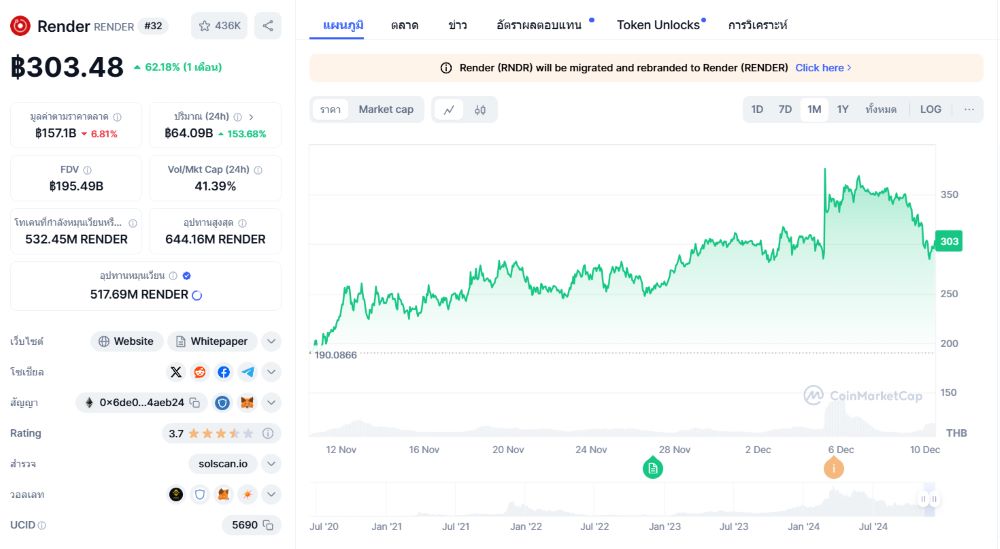This screenshot has width=1000, height=549.
Task: Click the orange sun wallet icon
Action: tap(247, 494)
